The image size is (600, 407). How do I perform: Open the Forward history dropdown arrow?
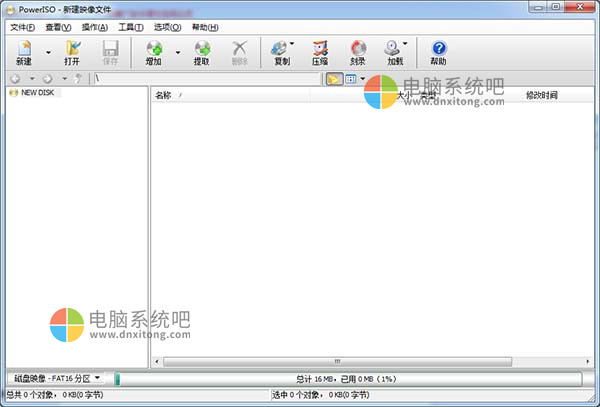pyautogui.click(x=64, y=79)
